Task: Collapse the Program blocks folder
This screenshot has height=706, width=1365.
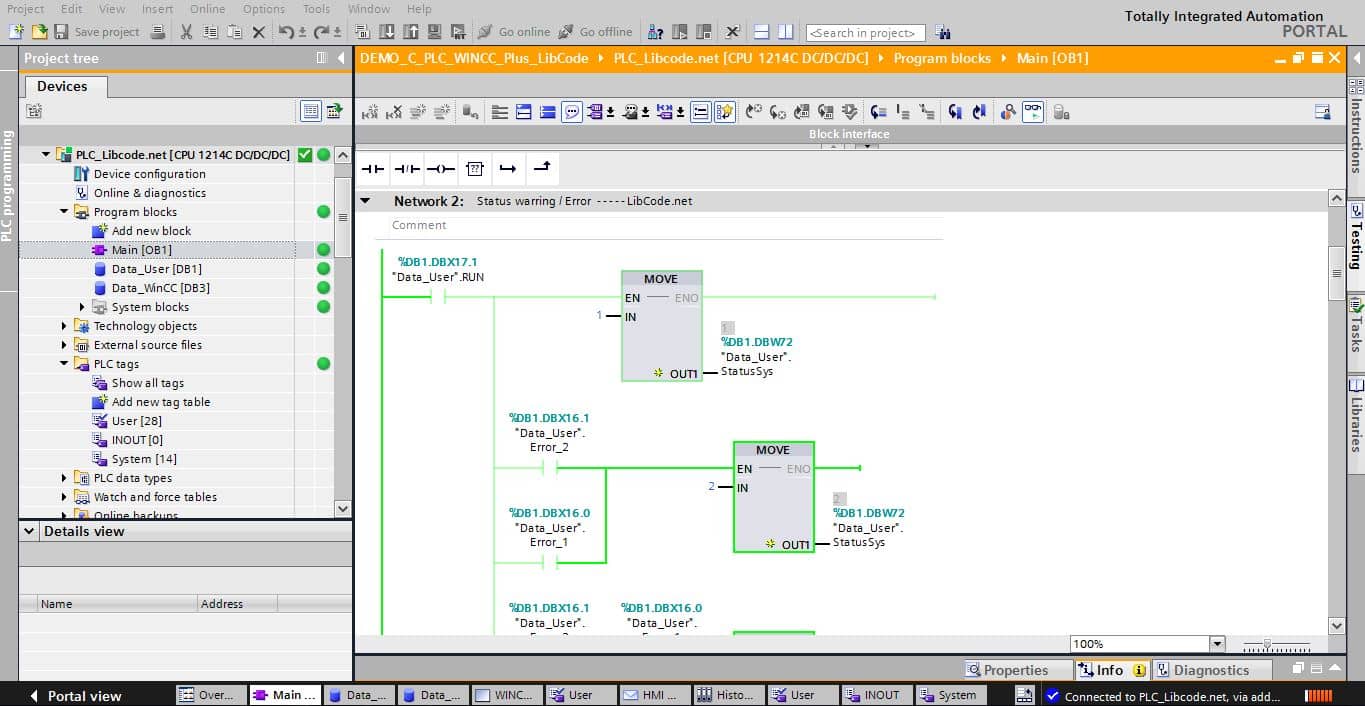Action: pyautogui.click(x=64, y=212)
